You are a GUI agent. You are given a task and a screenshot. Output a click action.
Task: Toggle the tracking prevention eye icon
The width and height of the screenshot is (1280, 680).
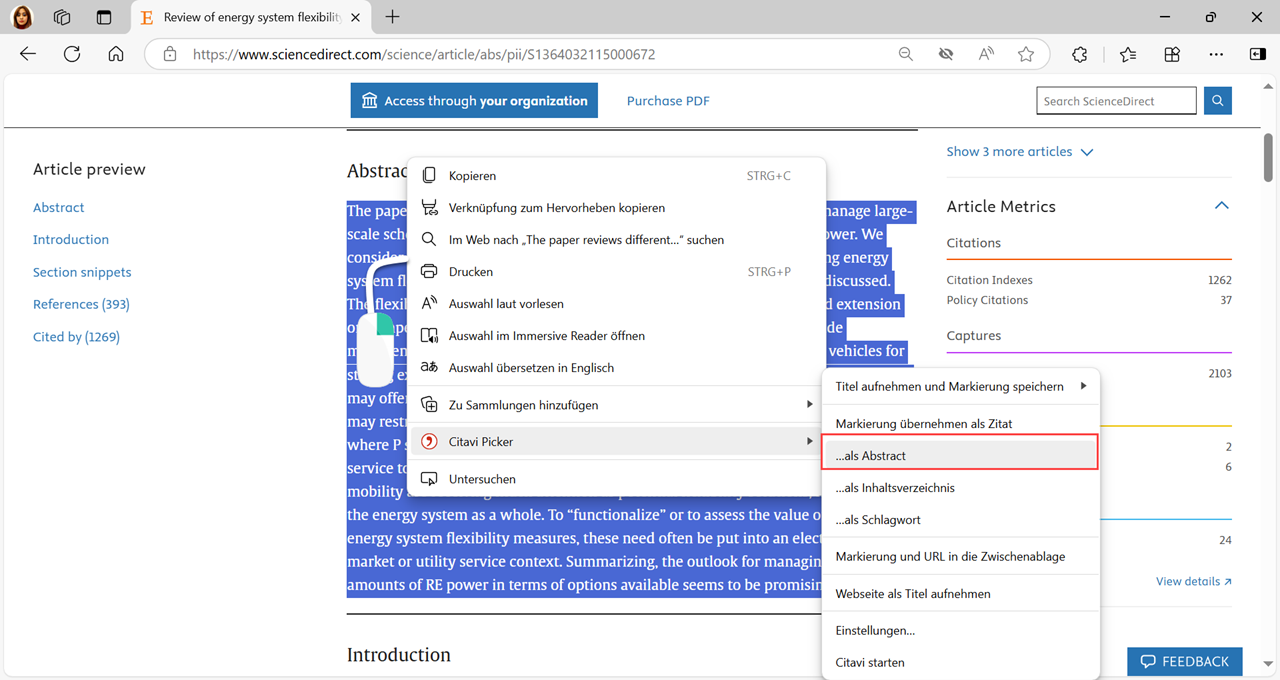click(946, 54)
